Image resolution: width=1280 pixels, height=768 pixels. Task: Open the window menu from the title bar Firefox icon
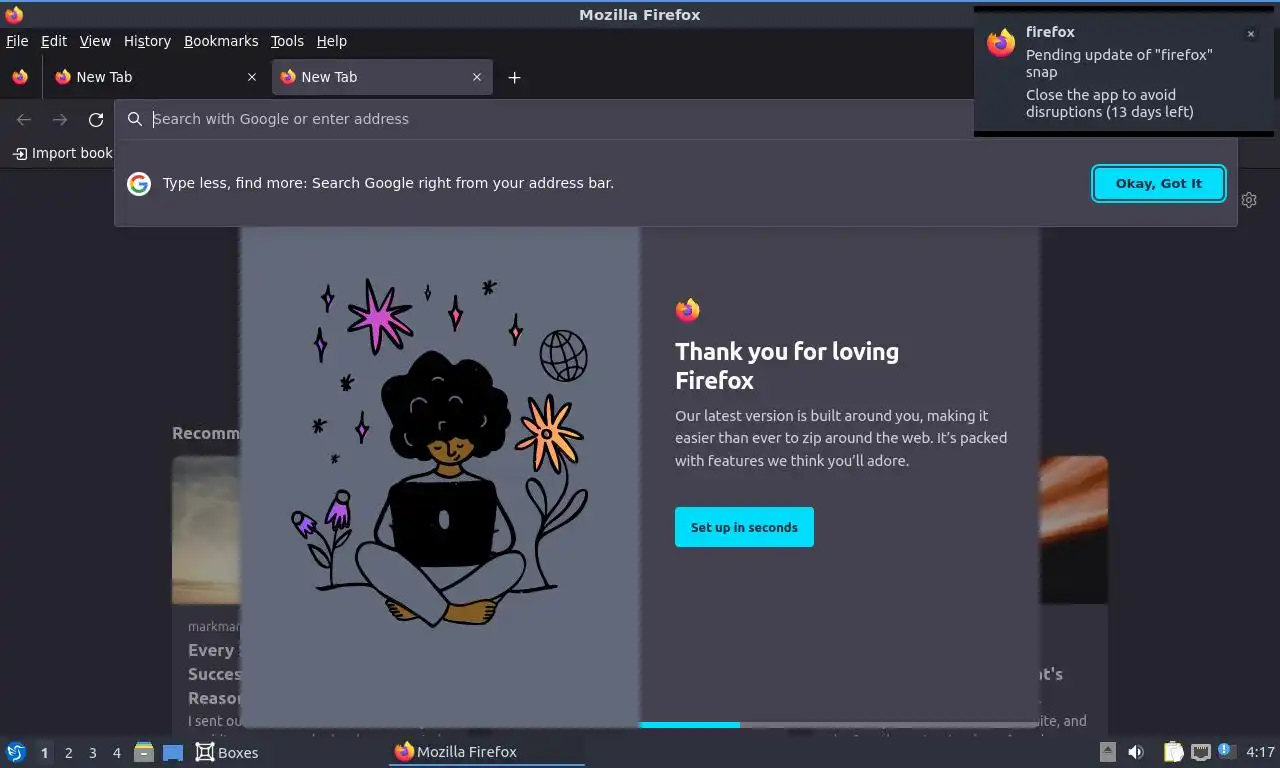pyautogui.click(x=14, y=14)
